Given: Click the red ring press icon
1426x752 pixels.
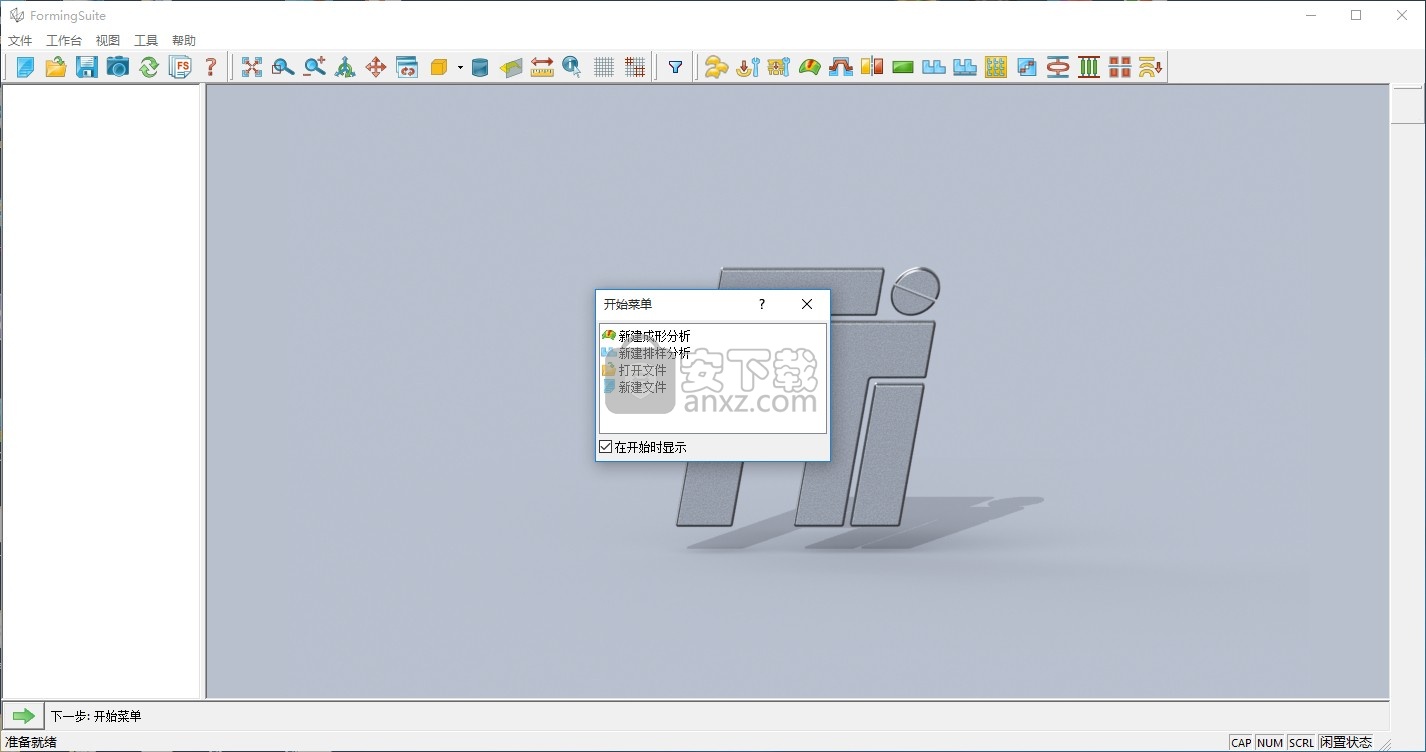Looking at the screenshot, I should [x=1057, y=67].
